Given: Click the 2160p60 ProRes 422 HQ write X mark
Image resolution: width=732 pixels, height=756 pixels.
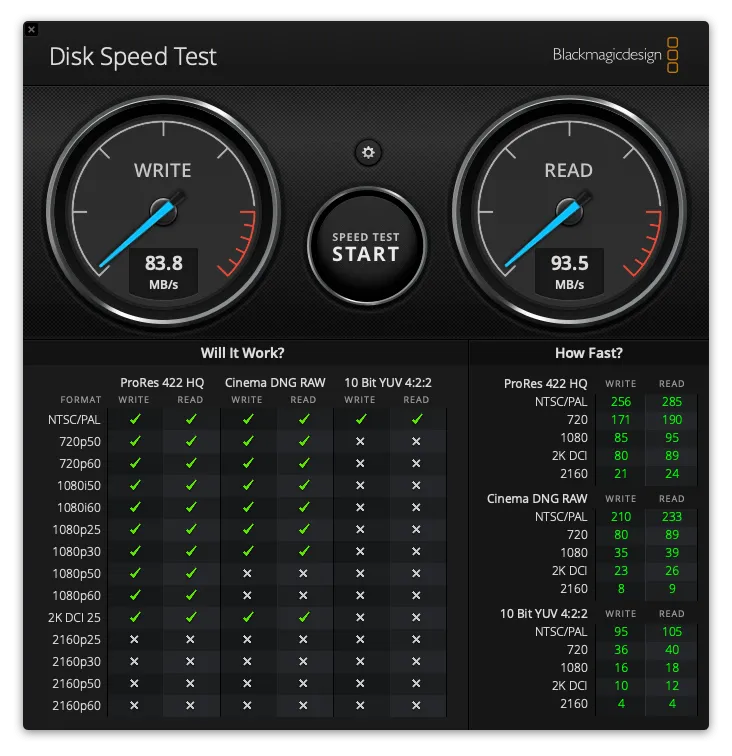Looking at the screenshot, I should (134, 705).
